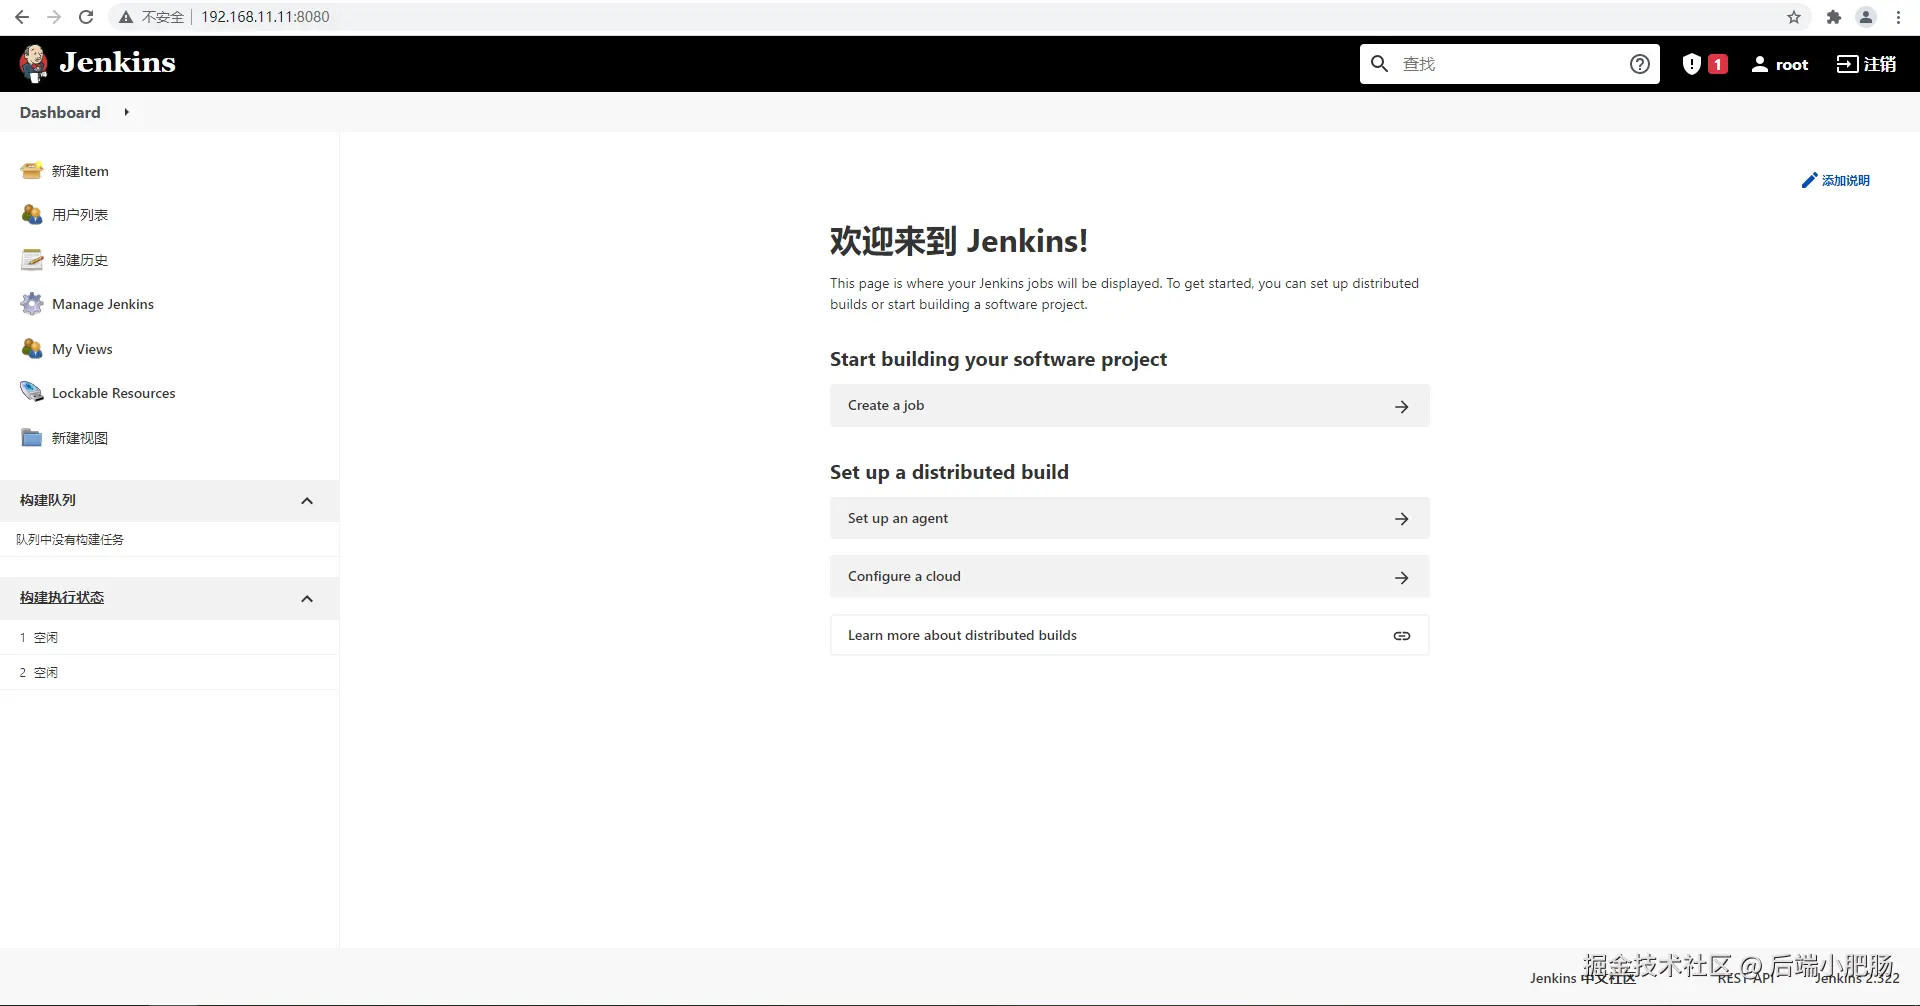Viewport: 1920px width, 1006px height.
Task: Open the 新建视图 entry
Action: (80, 438)
